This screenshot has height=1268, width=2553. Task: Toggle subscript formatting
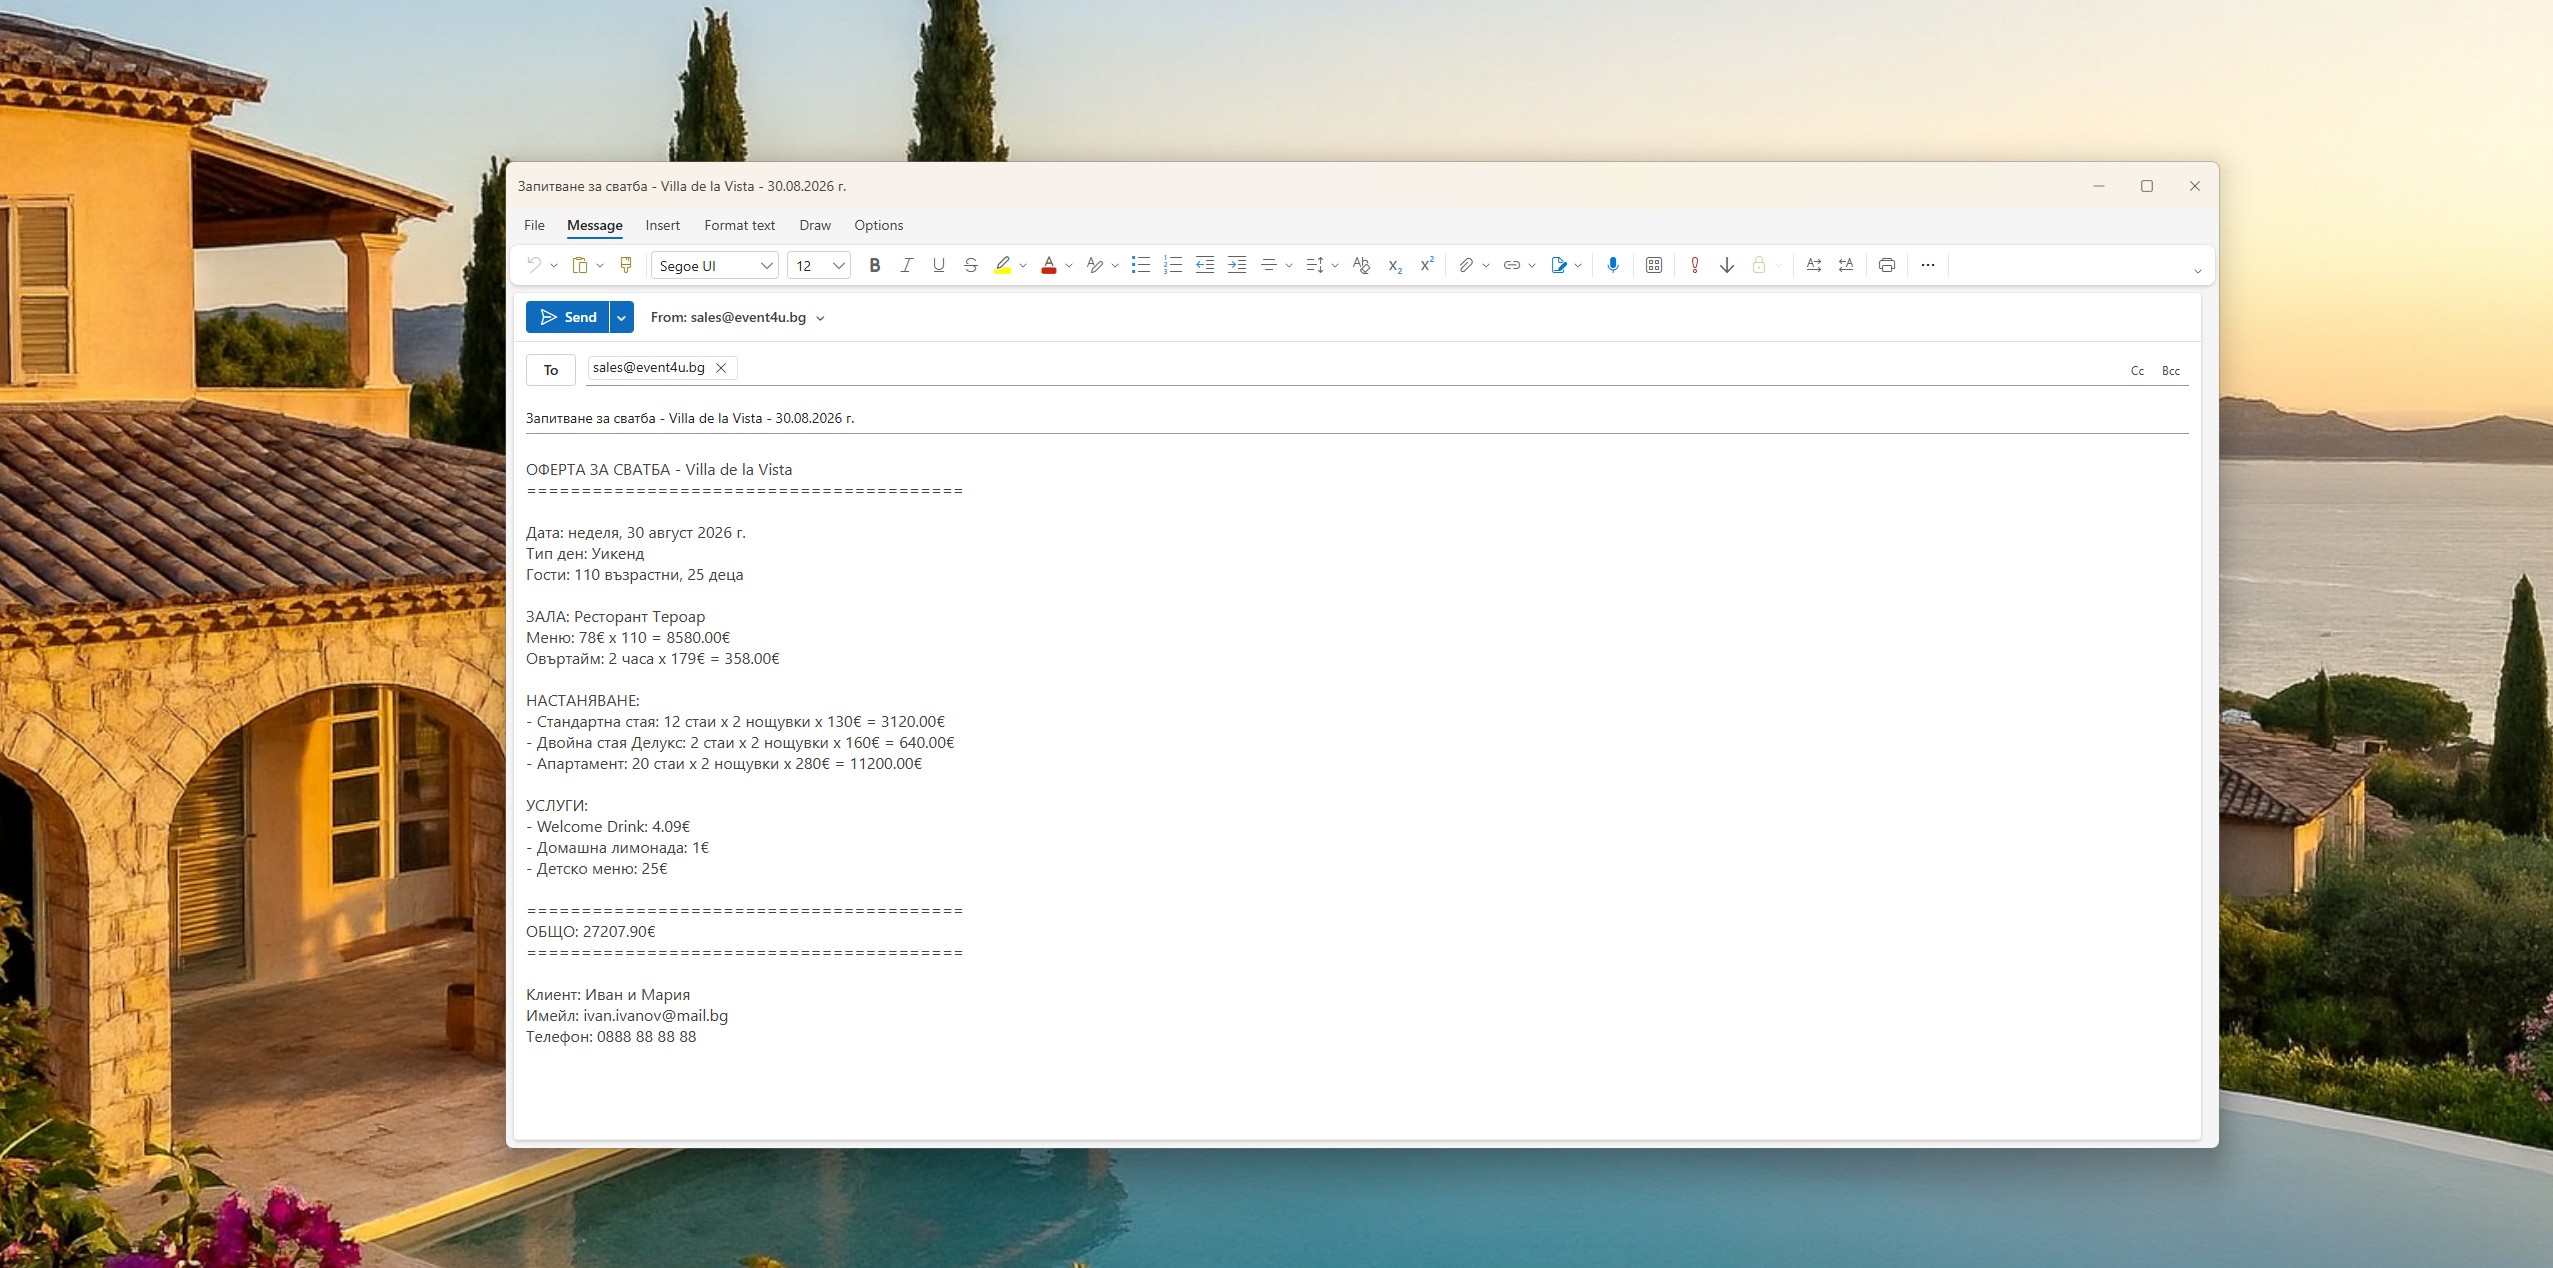(x=1394, y=265)
